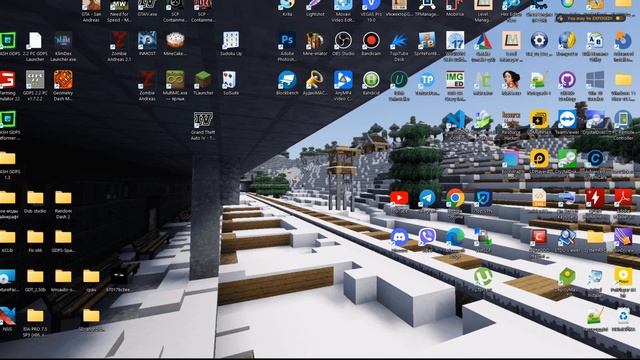Select the 'TPManager' icon label

point(427,14)
